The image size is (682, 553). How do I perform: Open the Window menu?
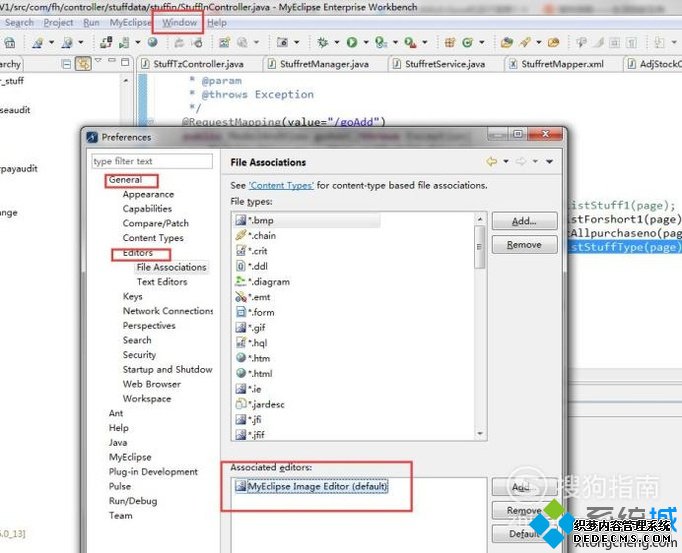click(x=179, y=23)
